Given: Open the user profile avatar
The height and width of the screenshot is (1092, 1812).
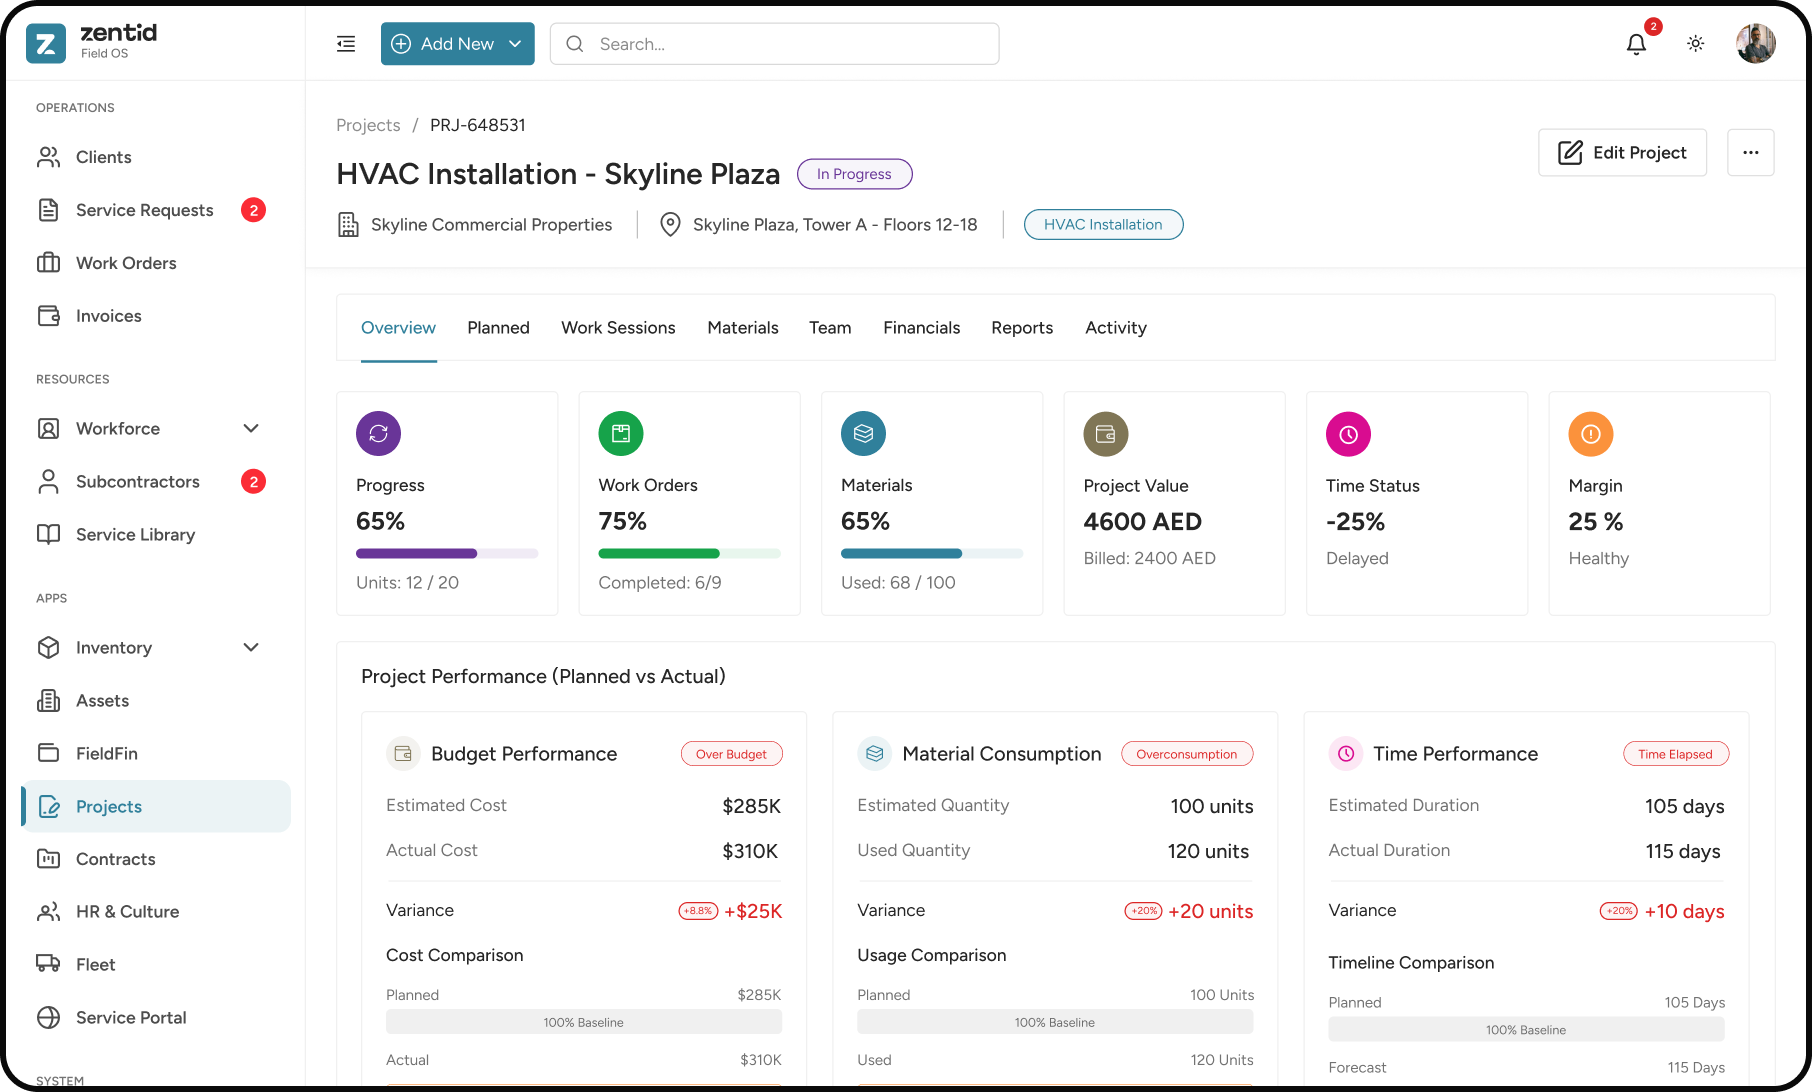Looking at the screenshot, I should coord(1756,44).
